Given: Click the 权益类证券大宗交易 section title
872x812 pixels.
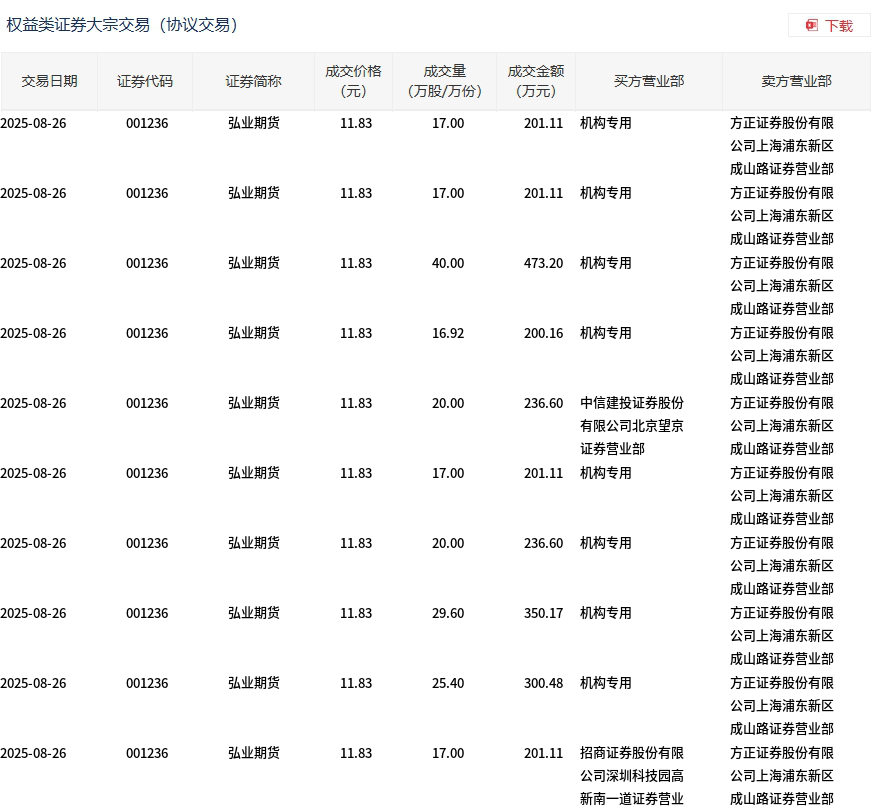Looking at the screenshot, I should click(x=122, y=25).
